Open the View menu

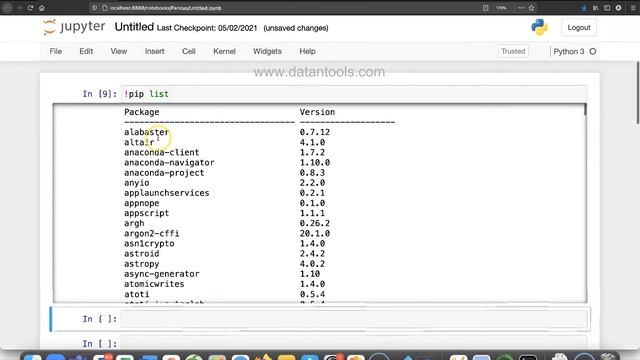pyautogui.click(x=119, y=51)
